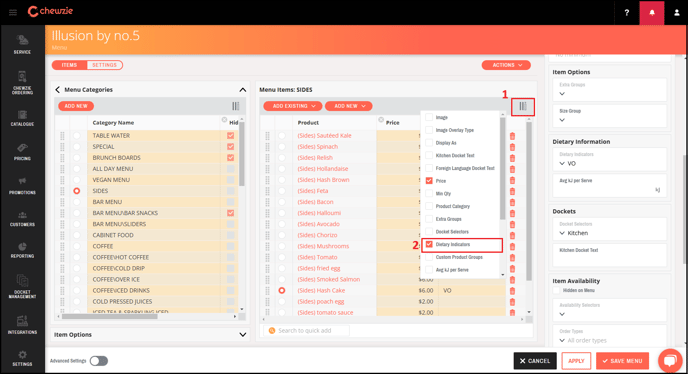Expand the Add Existing dropdown
The image size is (688, 374).
click(x=293, y=106)
